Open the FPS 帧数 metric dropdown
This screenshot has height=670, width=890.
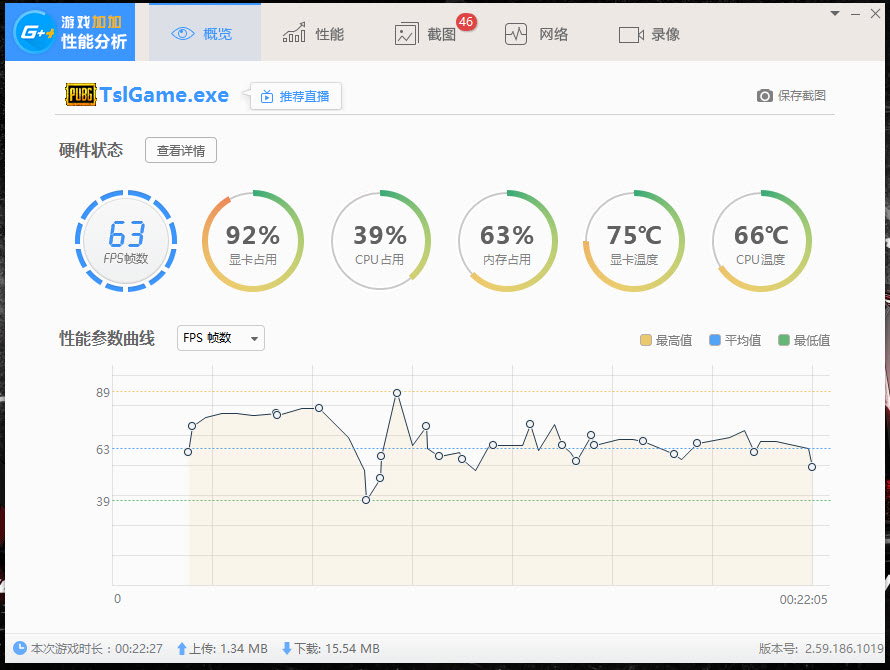click(219, 338)
